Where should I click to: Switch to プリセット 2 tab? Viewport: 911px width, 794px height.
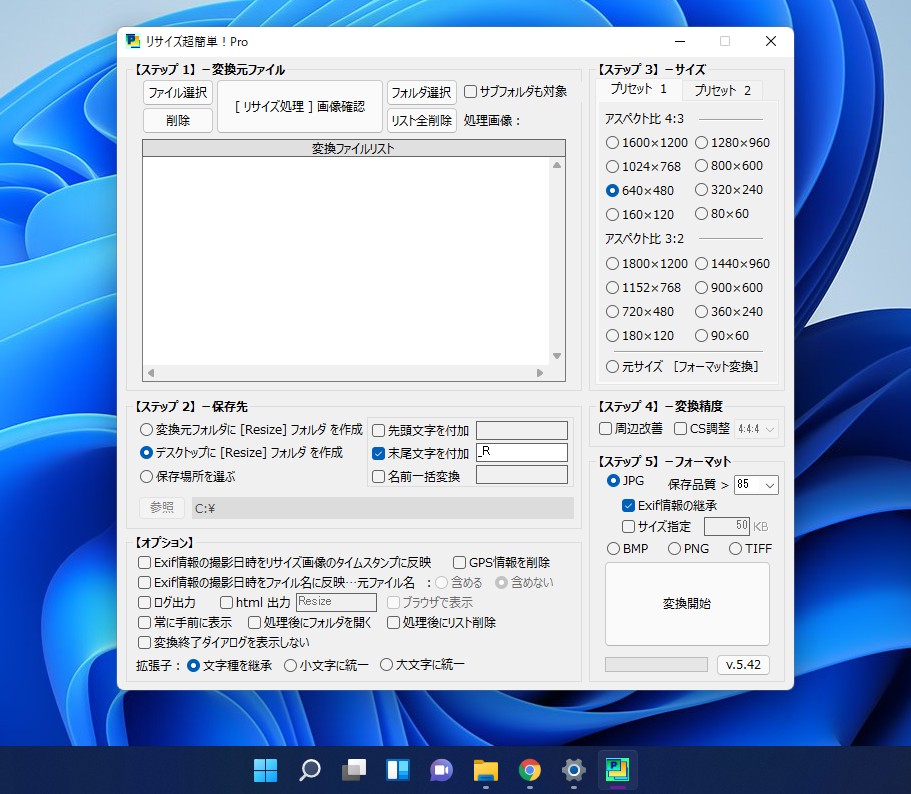(x=722, y=90)
